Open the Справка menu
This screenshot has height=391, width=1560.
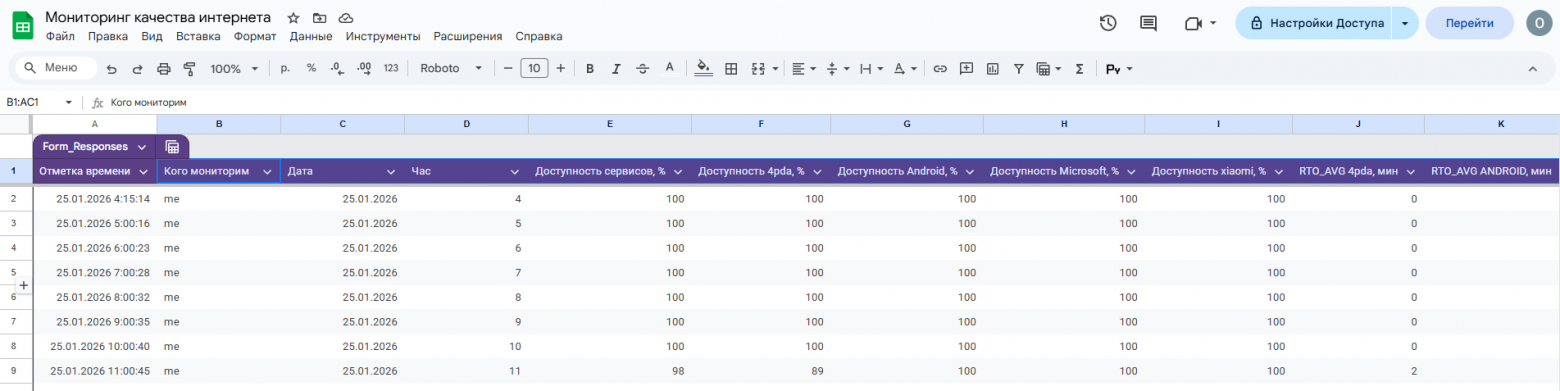(539, 36)
